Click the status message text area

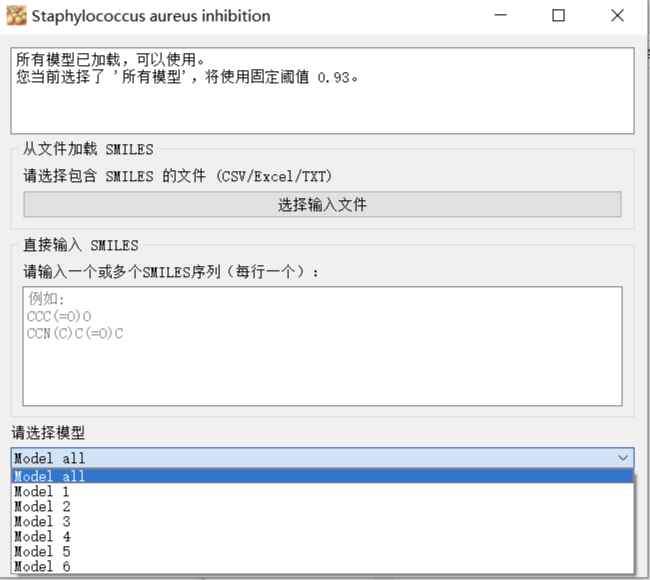[322, 90]
